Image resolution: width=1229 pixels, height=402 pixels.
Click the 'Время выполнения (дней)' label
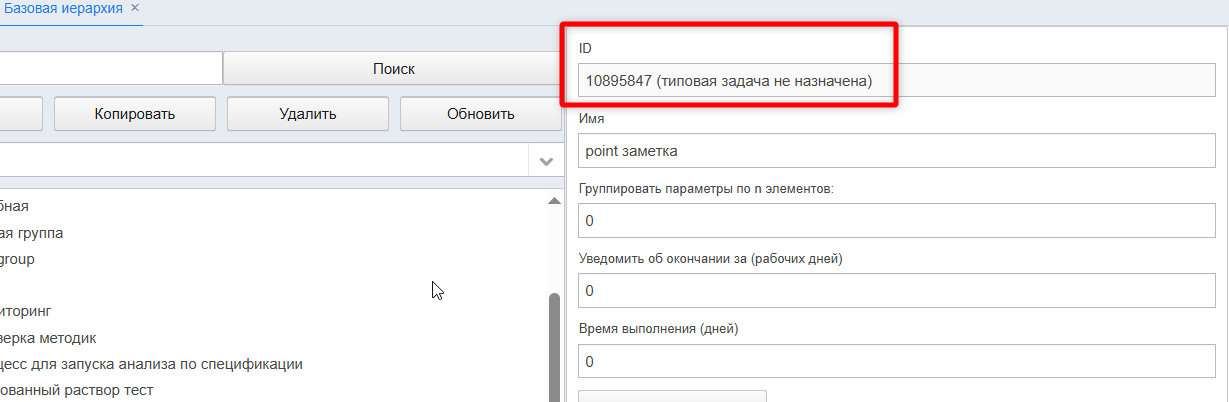[658, 329]
